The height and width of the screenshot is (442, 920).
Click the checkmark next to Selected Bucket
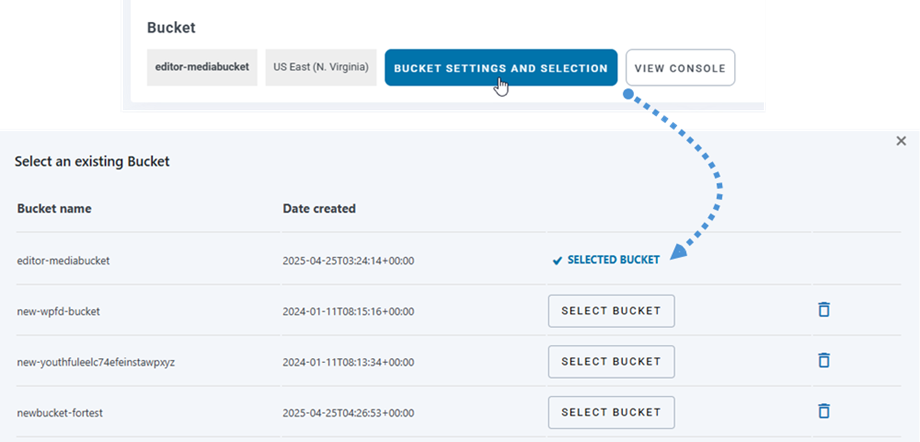[558, 260]
